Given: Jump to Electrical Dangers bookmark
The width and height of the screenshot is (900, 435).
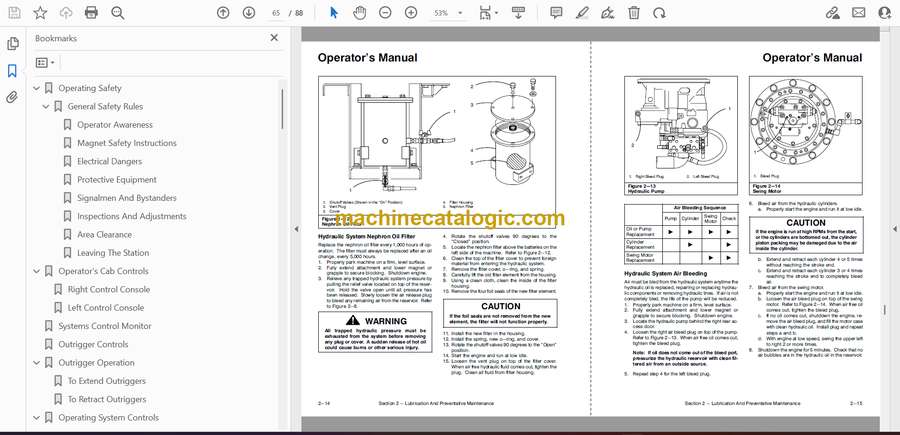Looking at the screenshot, I should 109,161.
